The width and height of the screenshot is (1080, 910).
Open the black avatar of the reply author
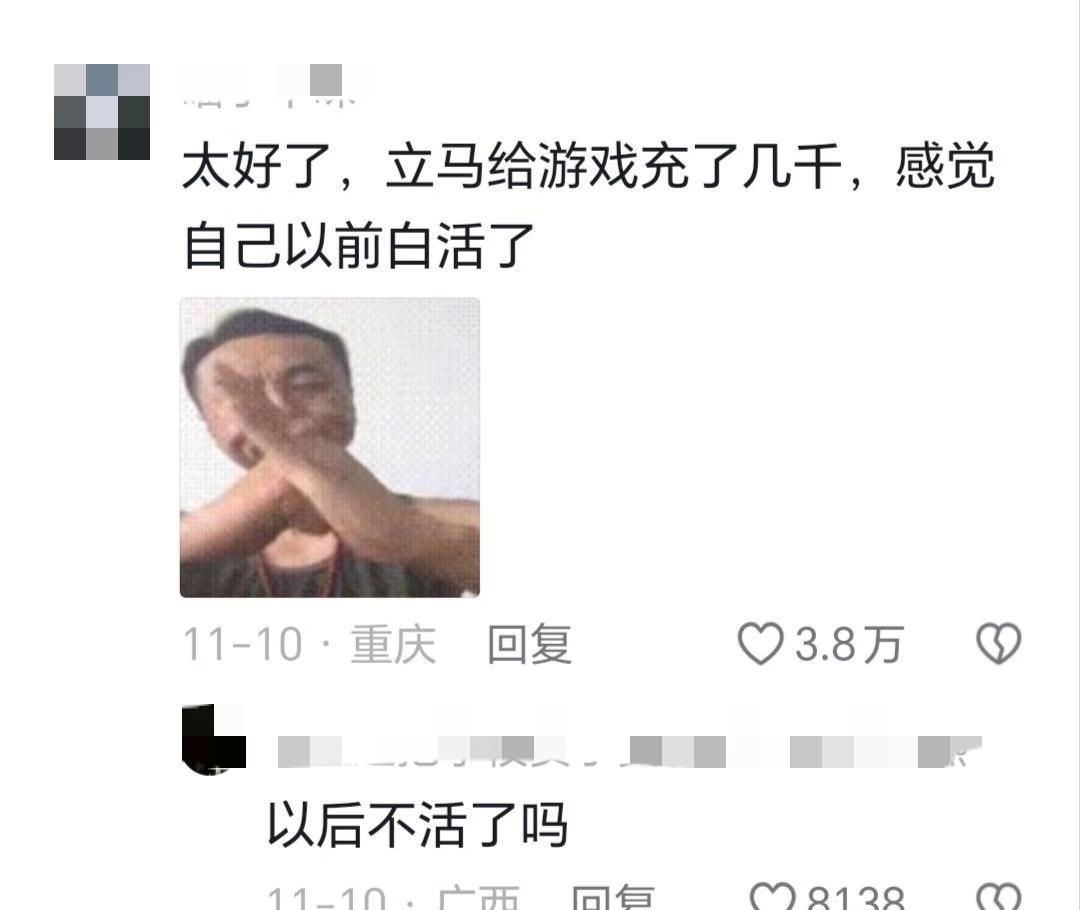click(x=214, y=738)
